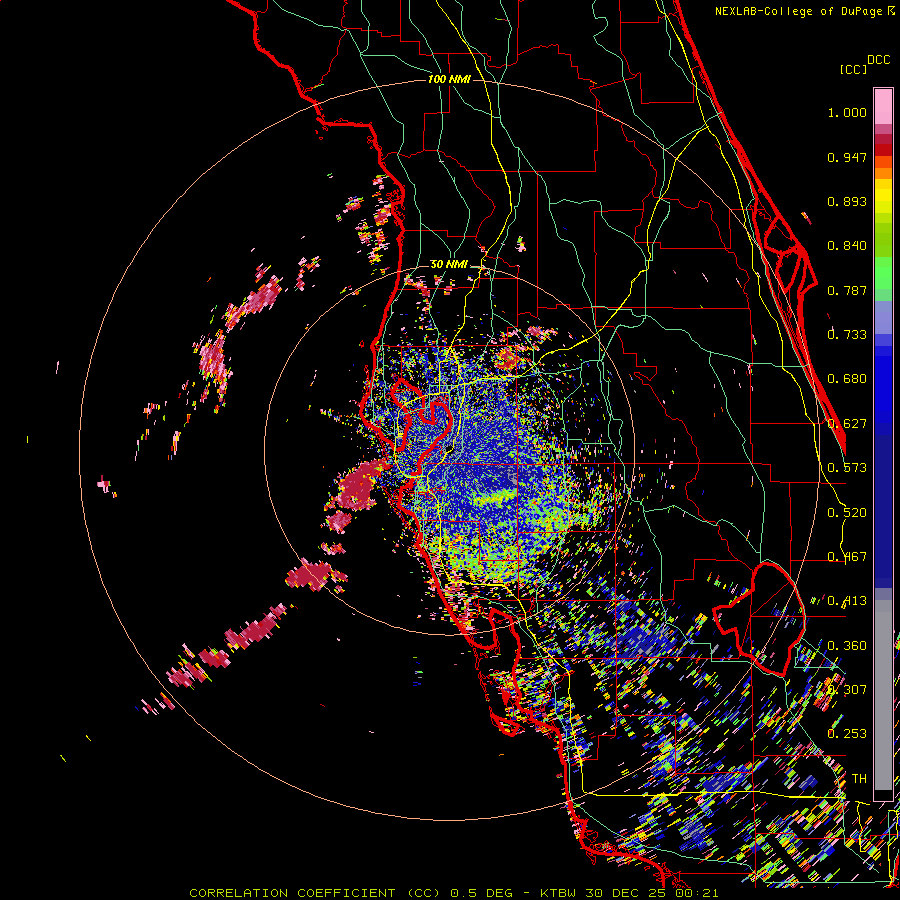Click the 0.573 scale value

(847, 468)
